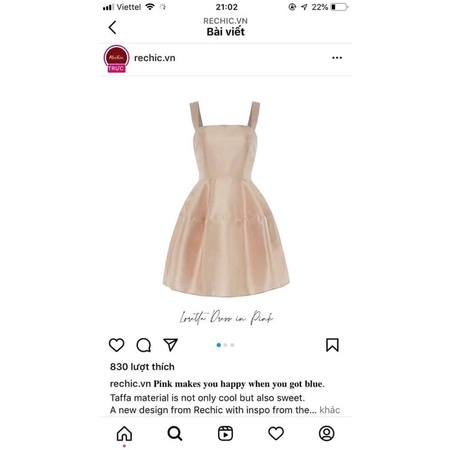Open Search tab with magnifier icon
The height and width of the screenshot is (450, 450).
pyautogui.click(x=175, y=434)
